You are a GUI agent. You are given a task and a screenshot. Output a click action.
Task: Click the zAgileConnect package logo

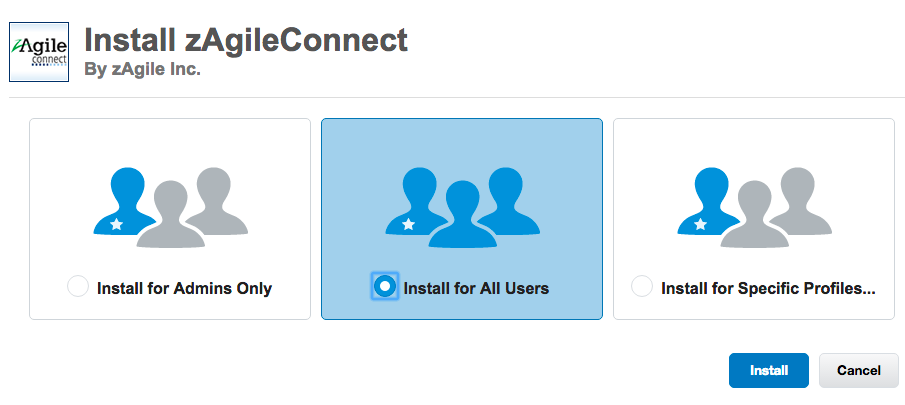click(38, 52)
